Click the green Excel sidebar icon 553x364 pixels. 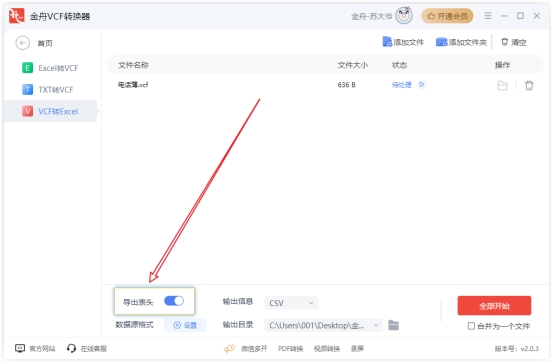(28, 68)
